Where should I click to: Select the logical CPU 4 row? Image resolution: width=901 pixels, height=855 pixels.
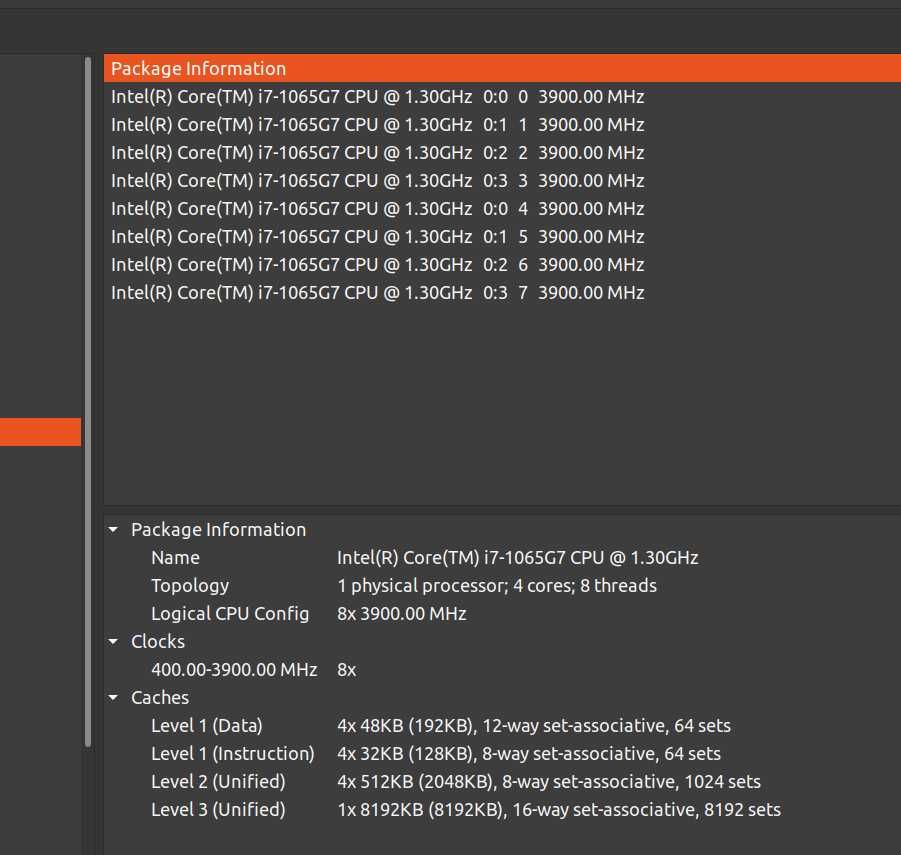pyautogui.click(x=377, y=209)
